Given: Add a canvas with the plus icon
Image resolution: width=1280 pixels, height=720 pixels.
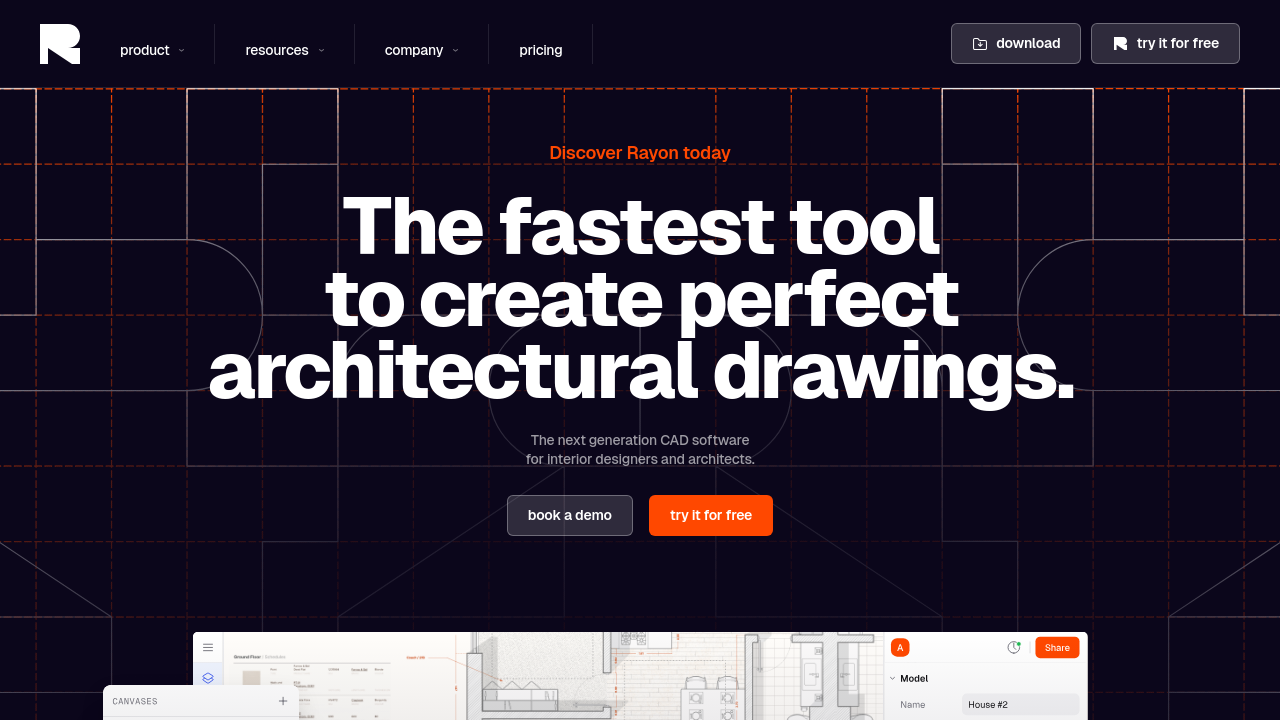Looking at the screenshot, I should (283, 701).
